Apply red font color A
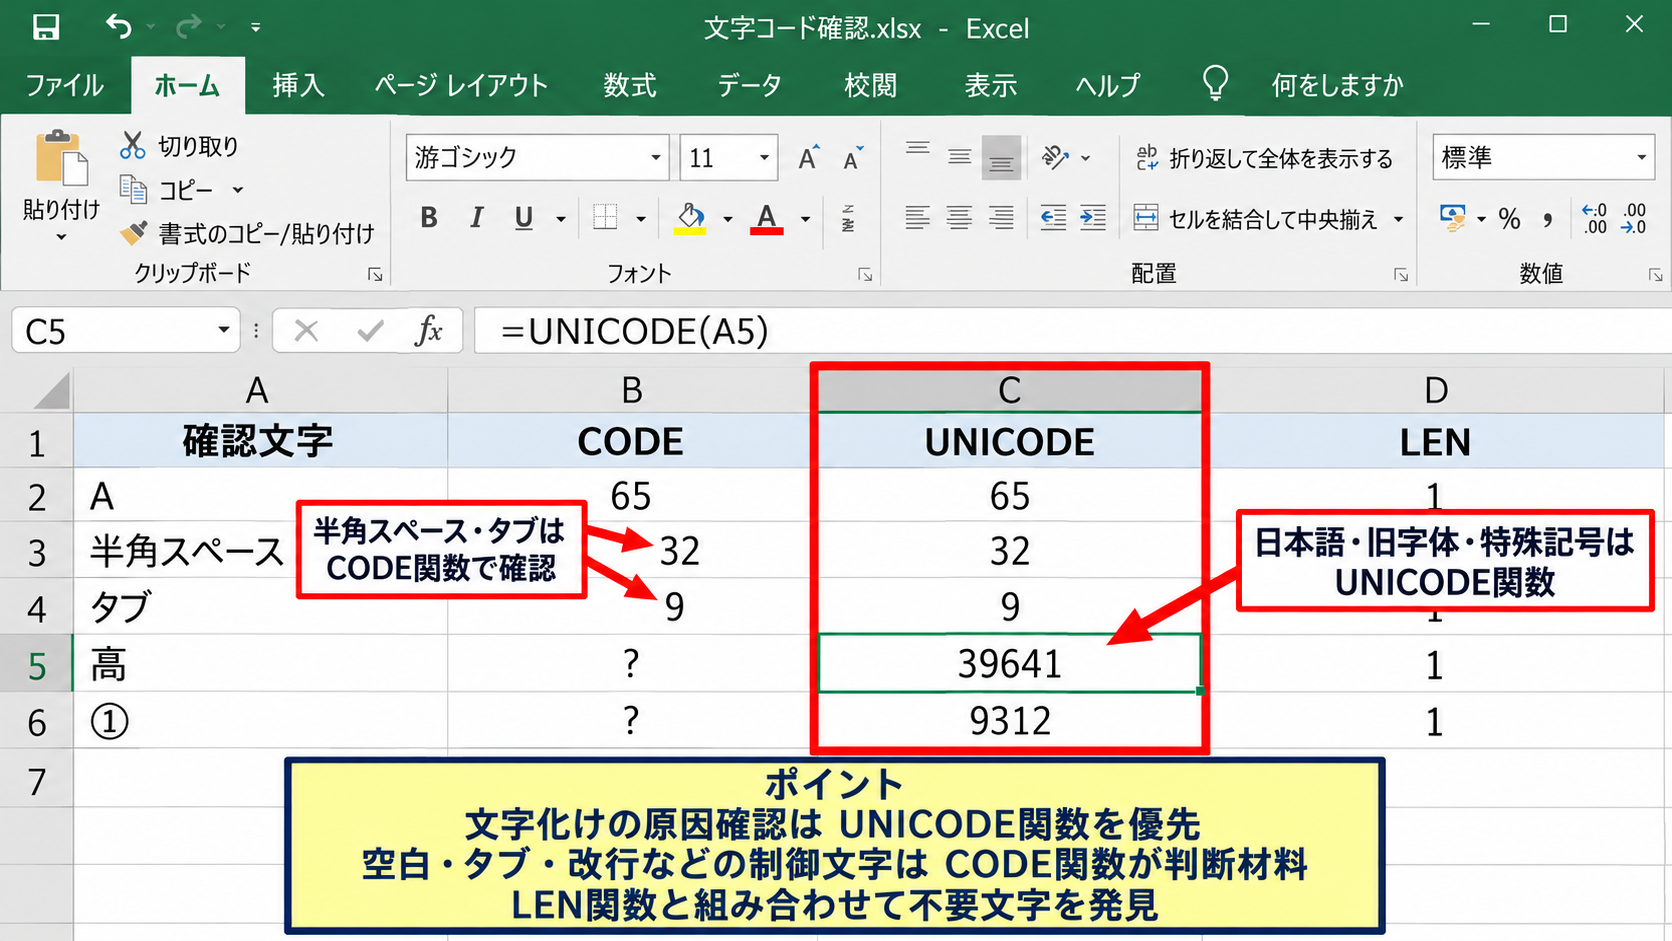This screenshot has width=1672, height=941. point(767,218)
